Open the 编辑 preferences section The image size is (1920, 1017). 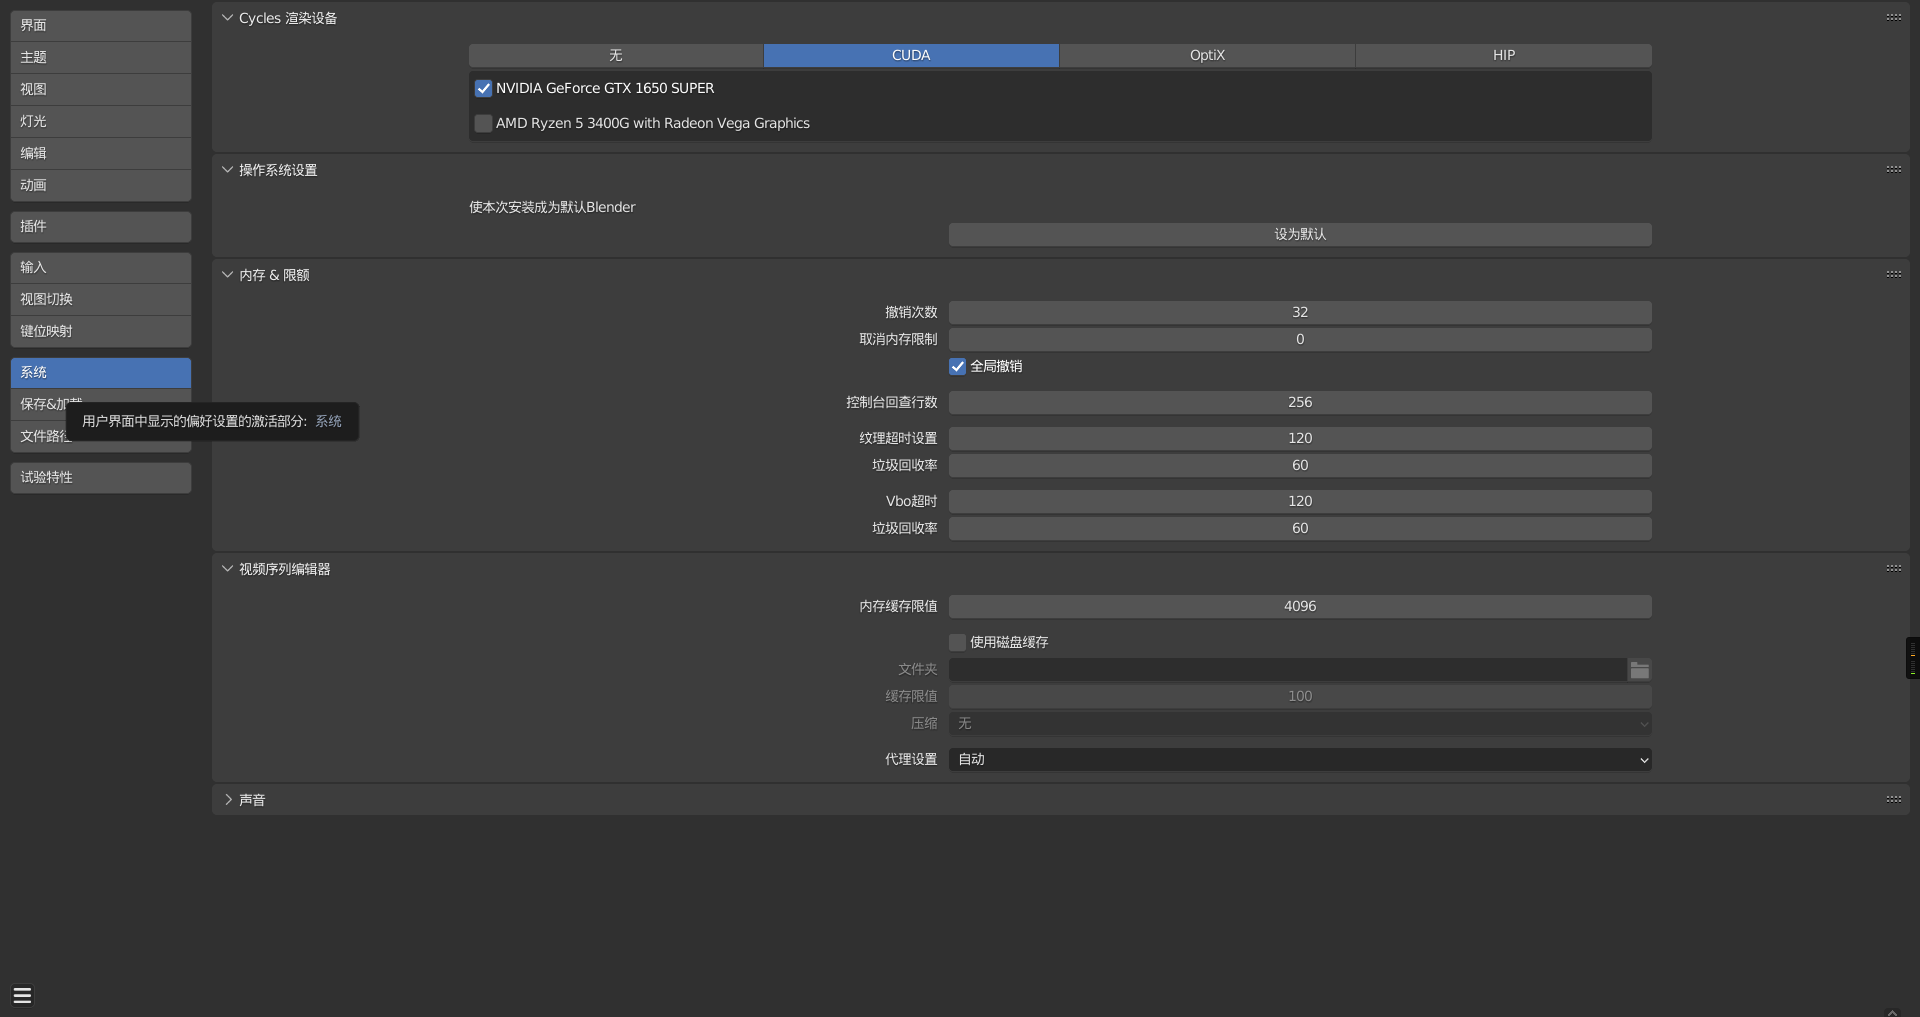[101, 153]
